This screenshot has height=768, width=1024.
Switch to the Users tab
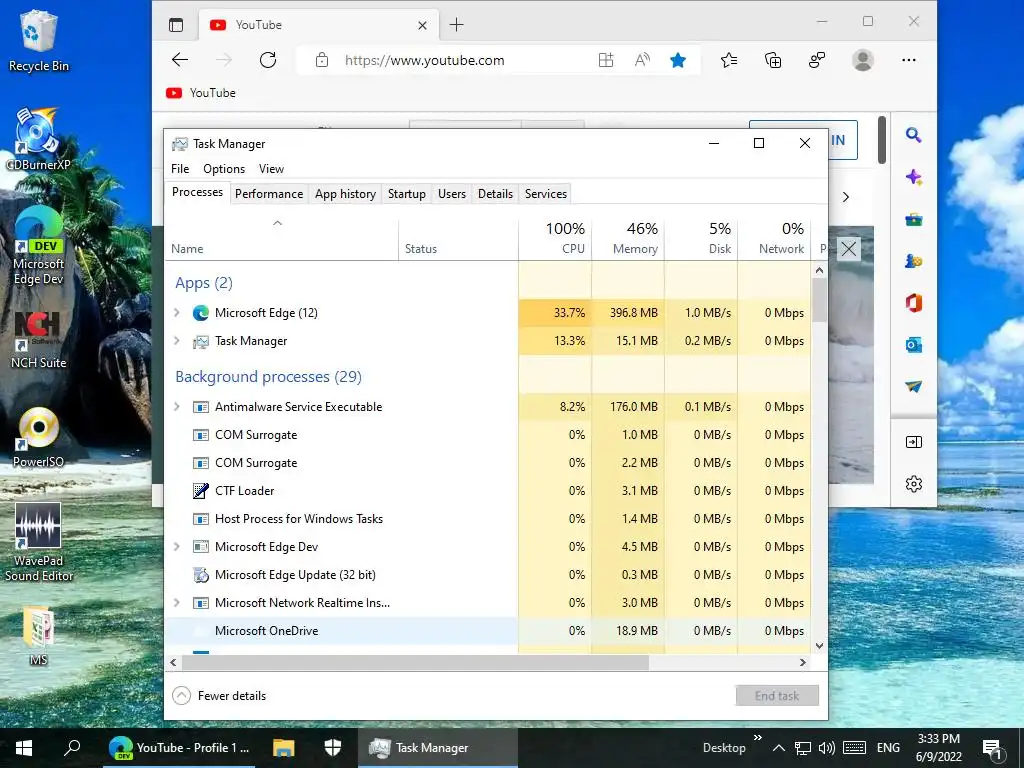tap(452, 194)
